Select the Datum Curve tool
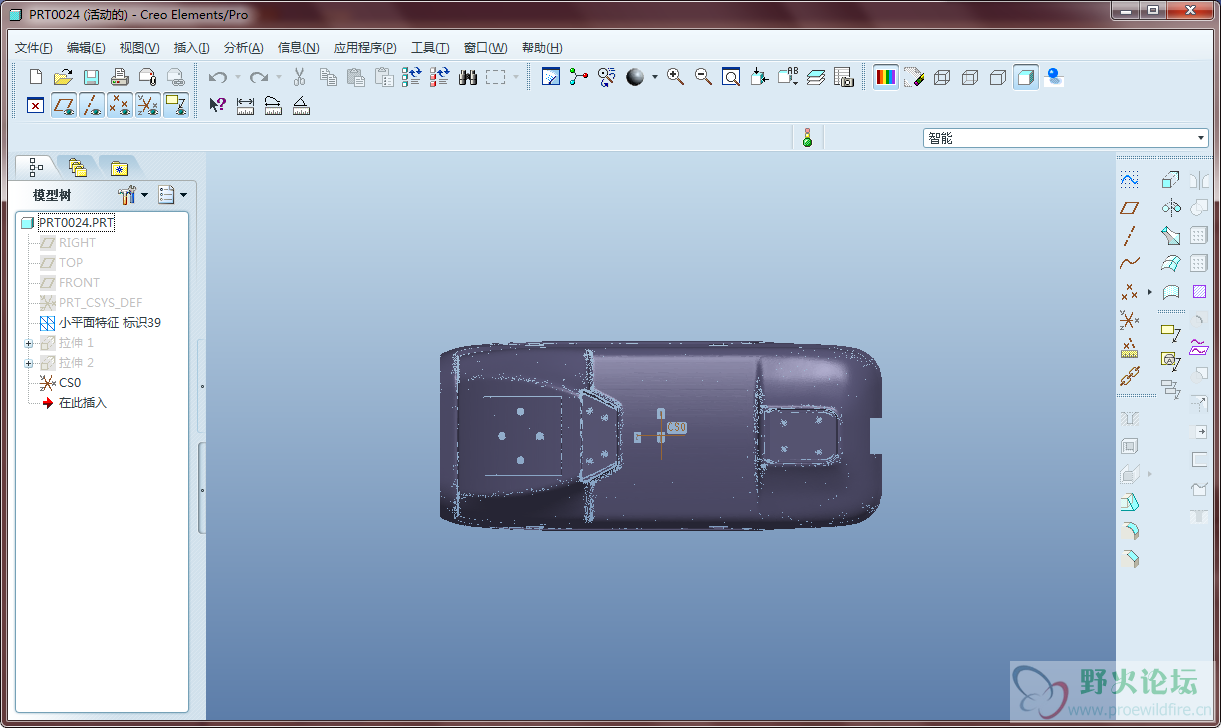The height and width of the screenshot is (728, 1221). click(x=1129, y=264)
